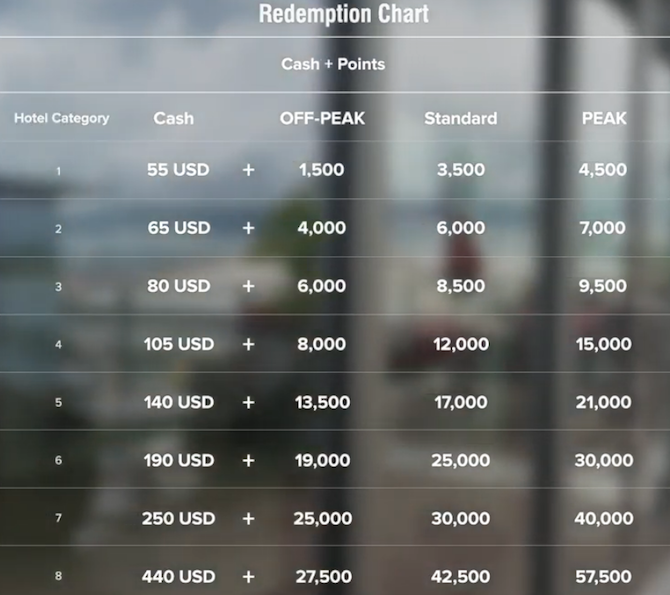Click the plus sign beside 440 USD
Screen dimensions: 670x595
[248, 577]
